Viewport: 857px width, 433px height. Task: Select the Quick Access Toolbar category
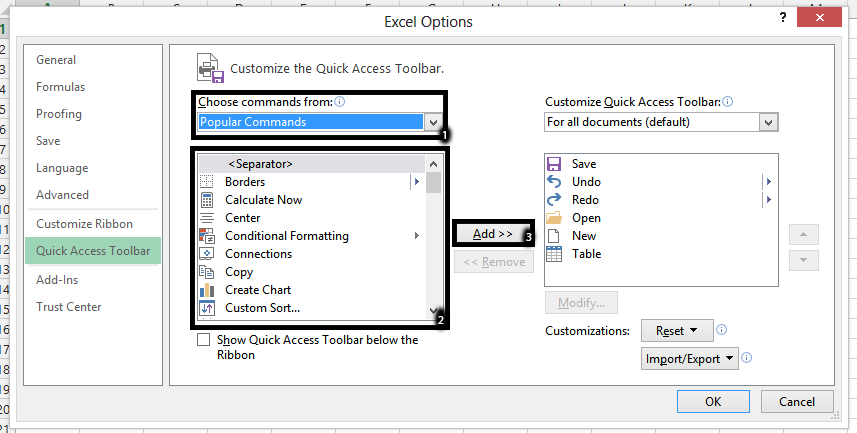coord(93,251)
